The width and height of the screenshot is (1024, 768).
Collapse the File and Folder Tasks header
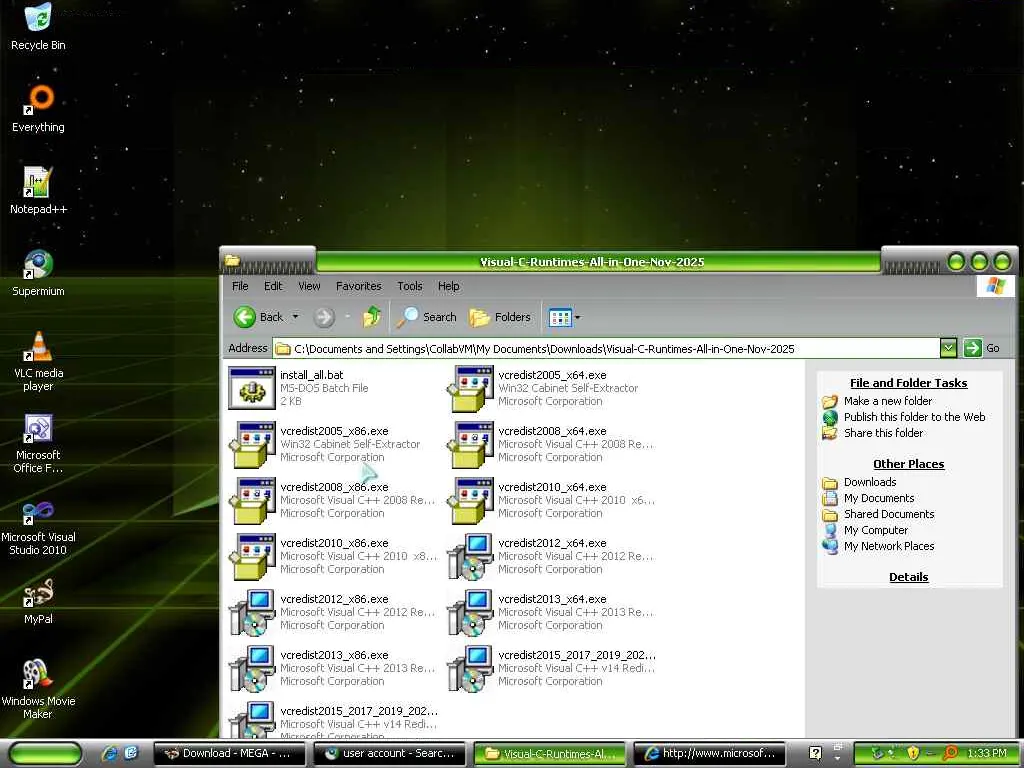[908, 383]
